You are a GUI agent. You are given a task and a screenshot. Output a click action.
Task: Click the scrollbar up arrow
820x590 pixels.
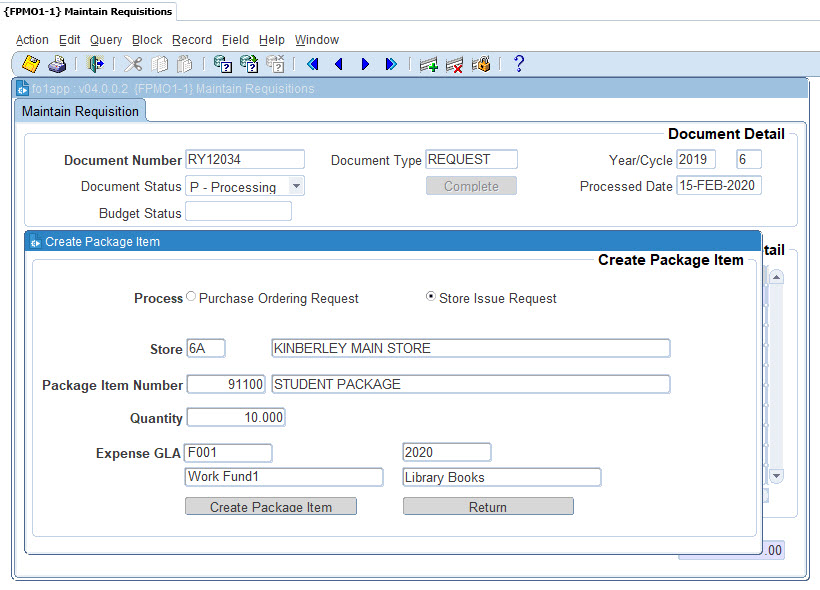[x=776, y=277]
